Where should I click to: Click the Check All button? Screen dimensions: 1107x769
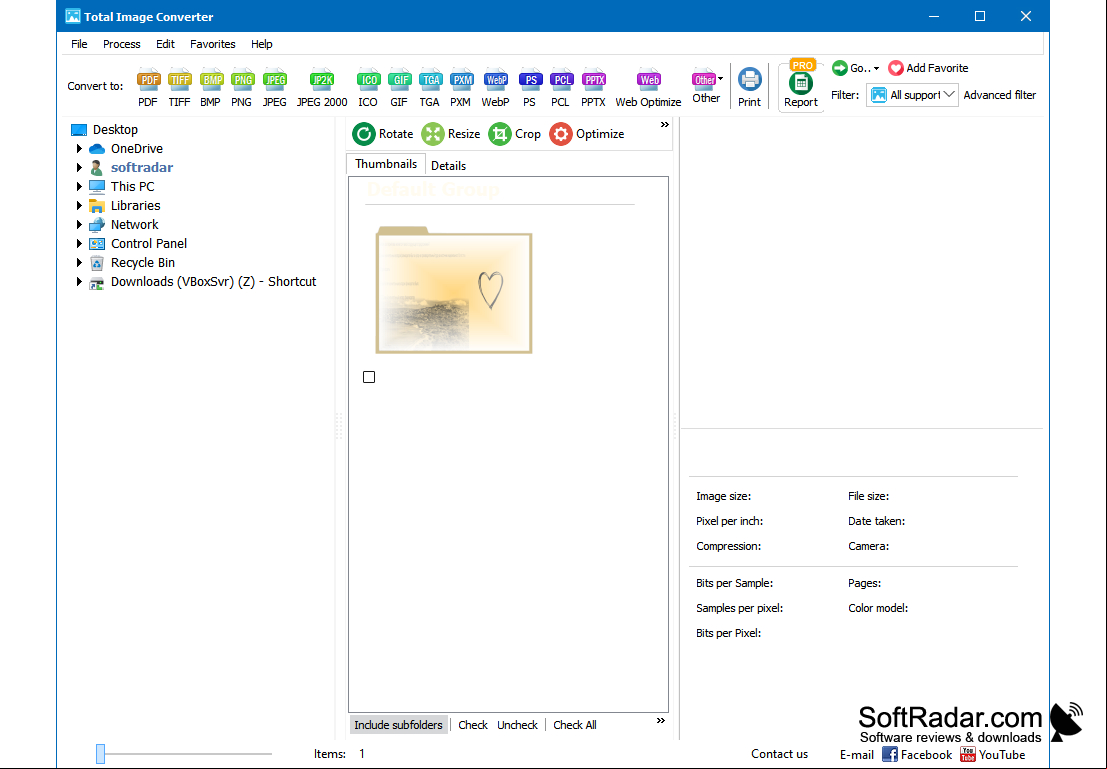[x=575, y=725]
